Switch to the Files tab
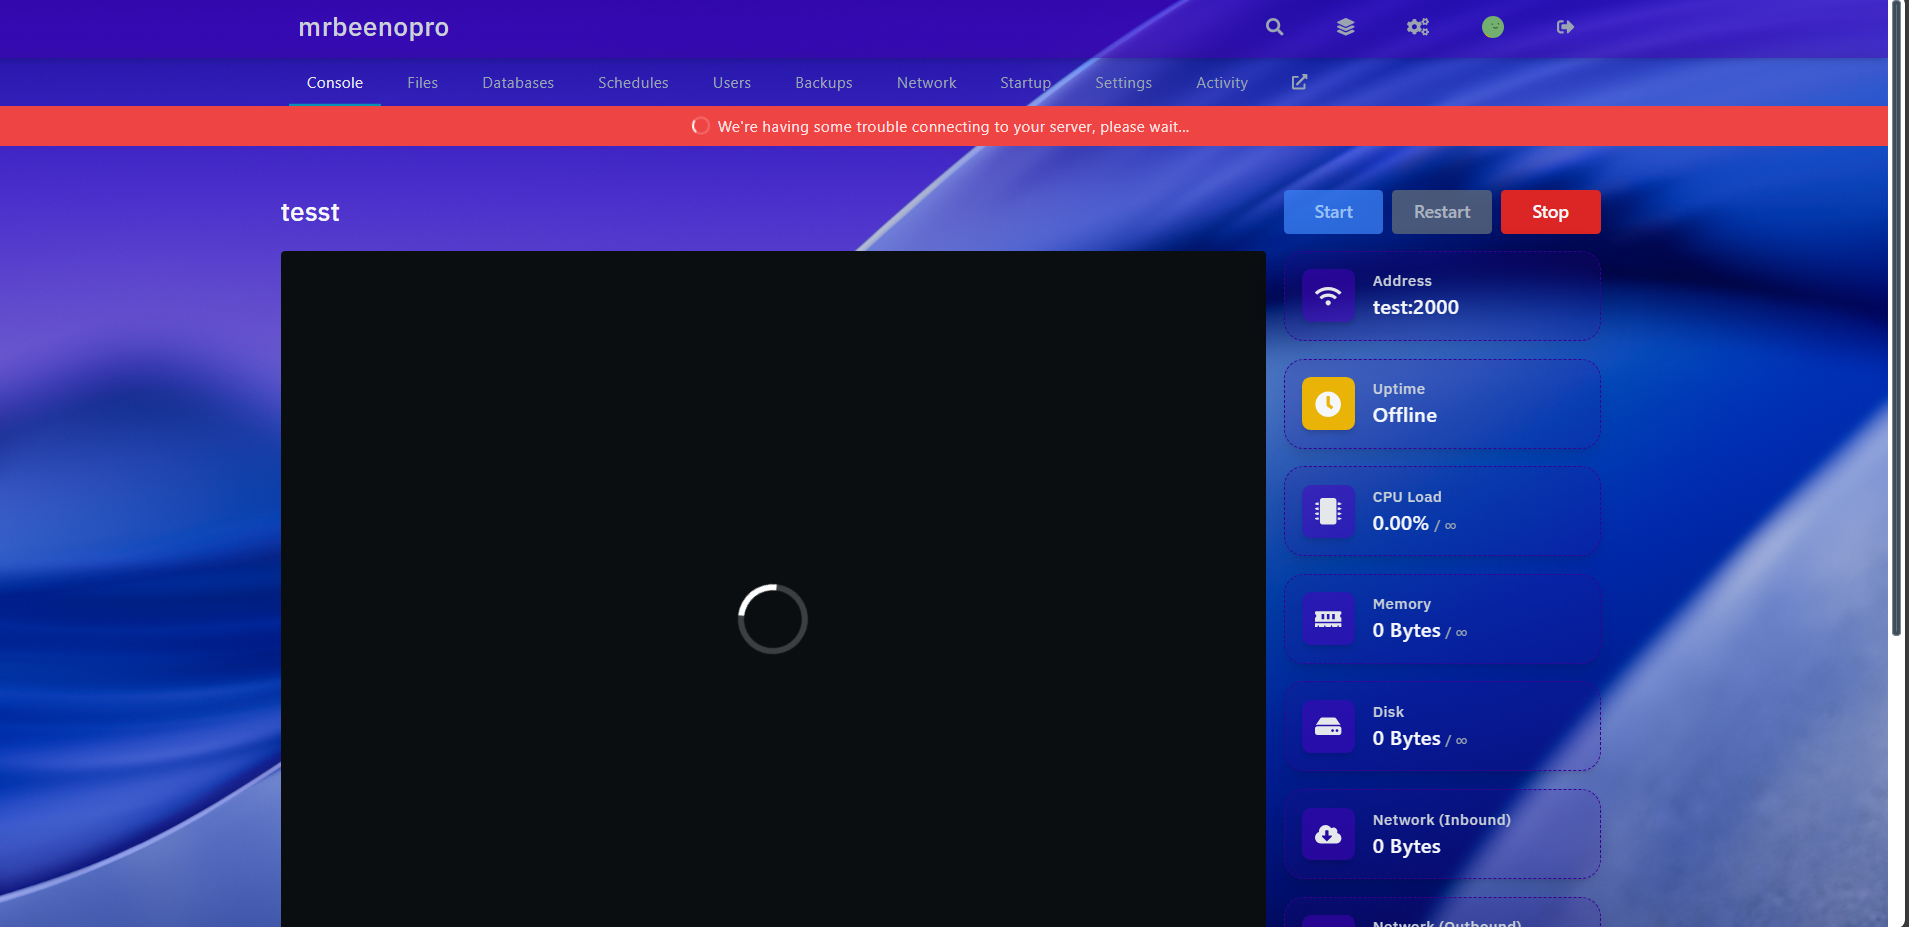The image size is (1909, 927). point(422,83)
